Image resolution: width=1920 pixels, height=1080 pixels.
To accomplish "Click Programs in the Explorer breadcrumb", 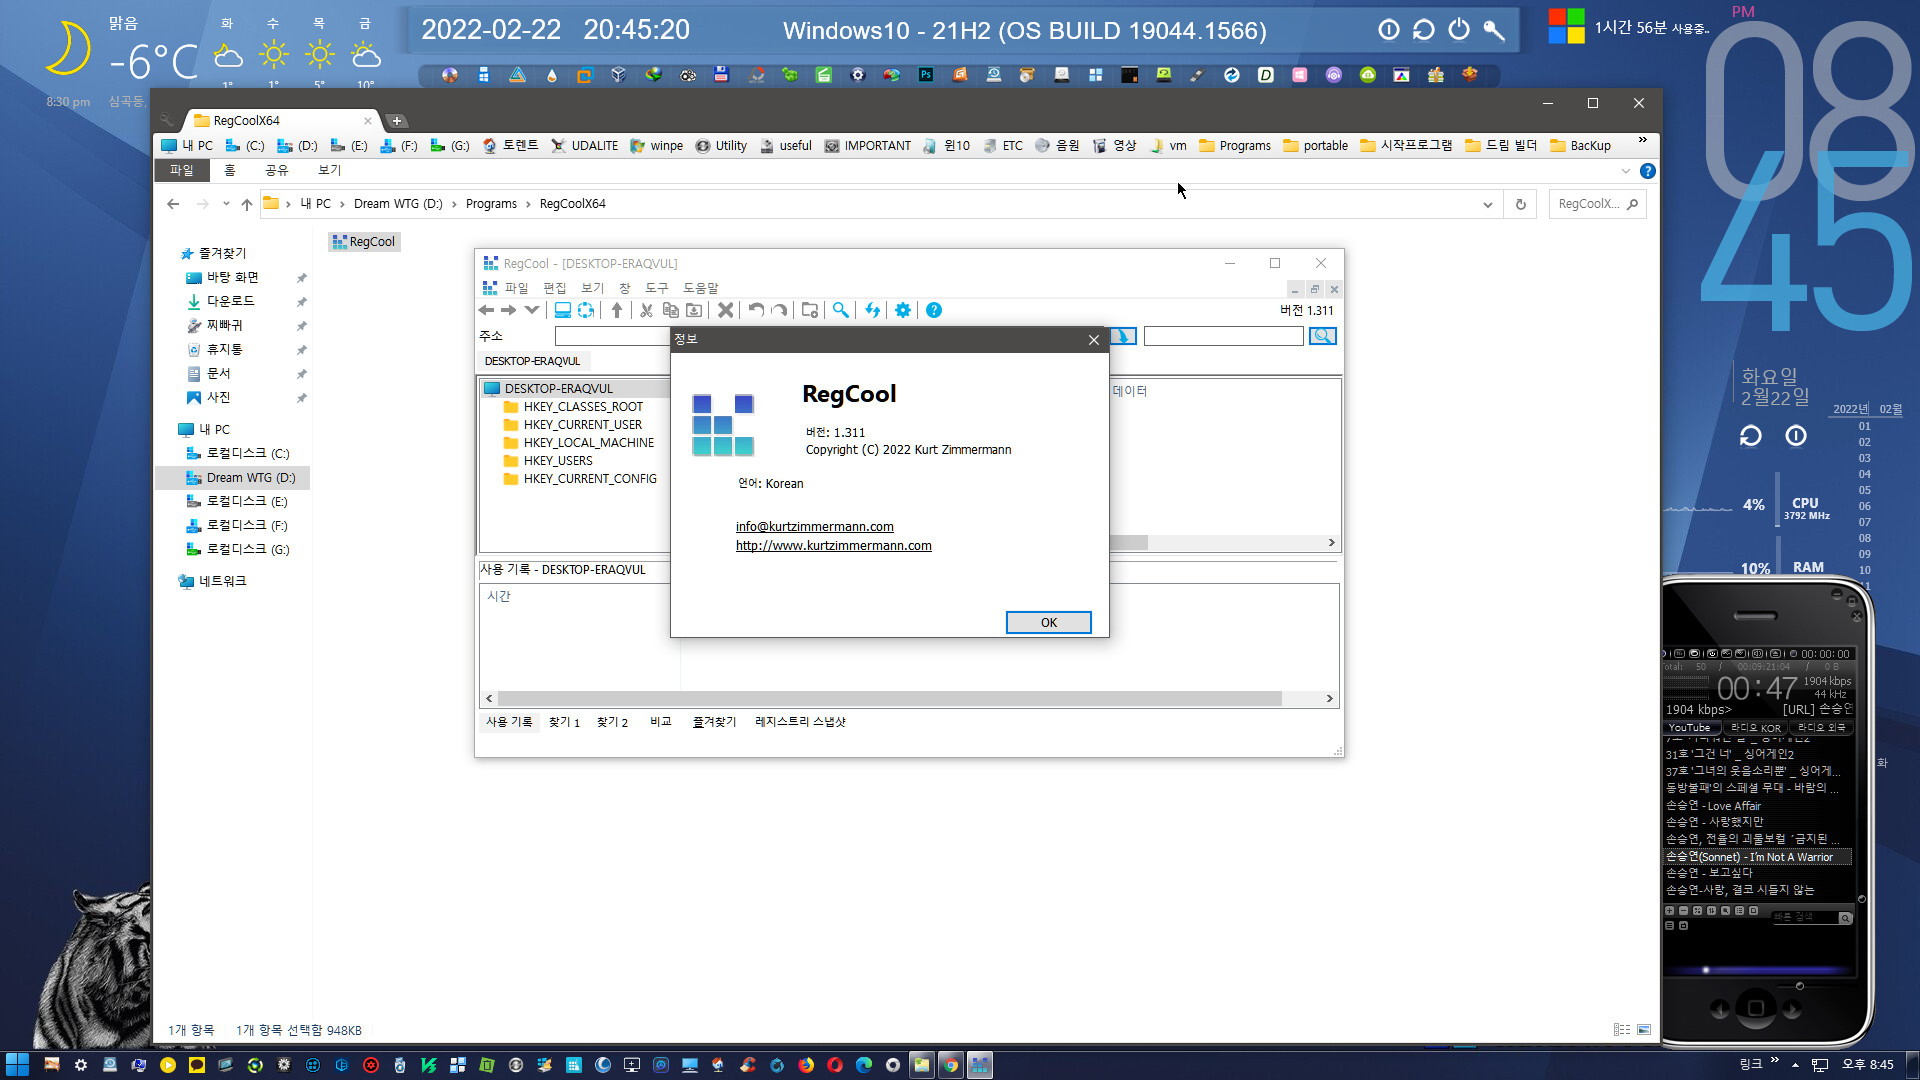I will click(x=491, y=204).
